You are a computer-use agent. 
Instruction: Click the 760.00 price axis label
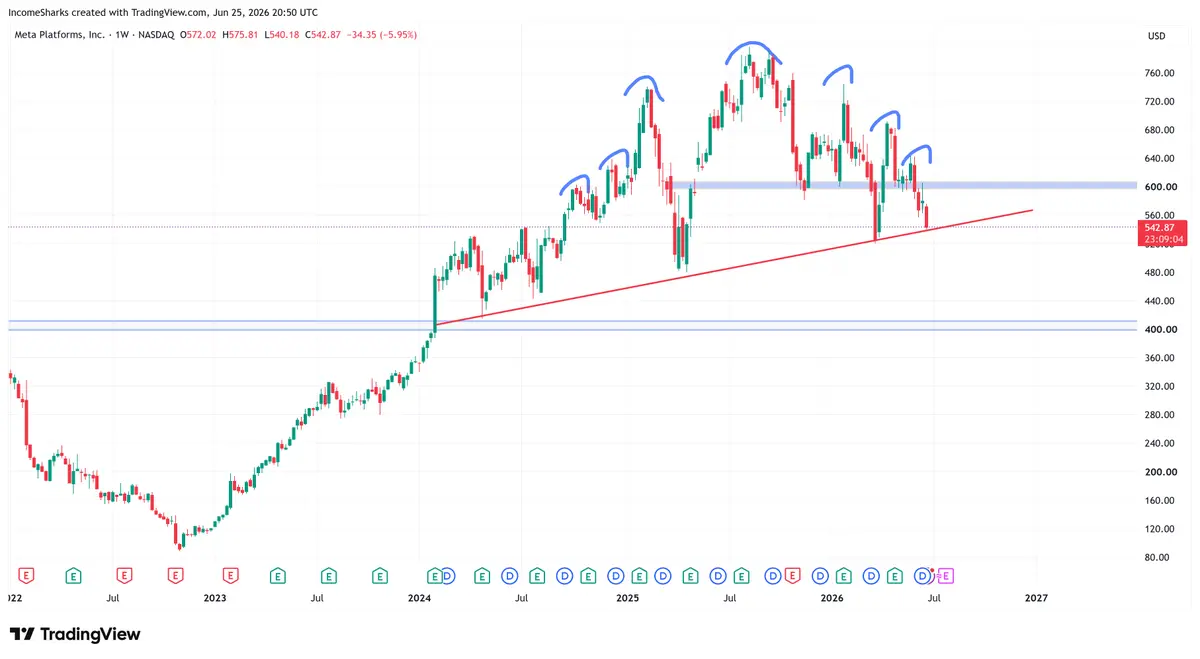[x=1160, y=73]
